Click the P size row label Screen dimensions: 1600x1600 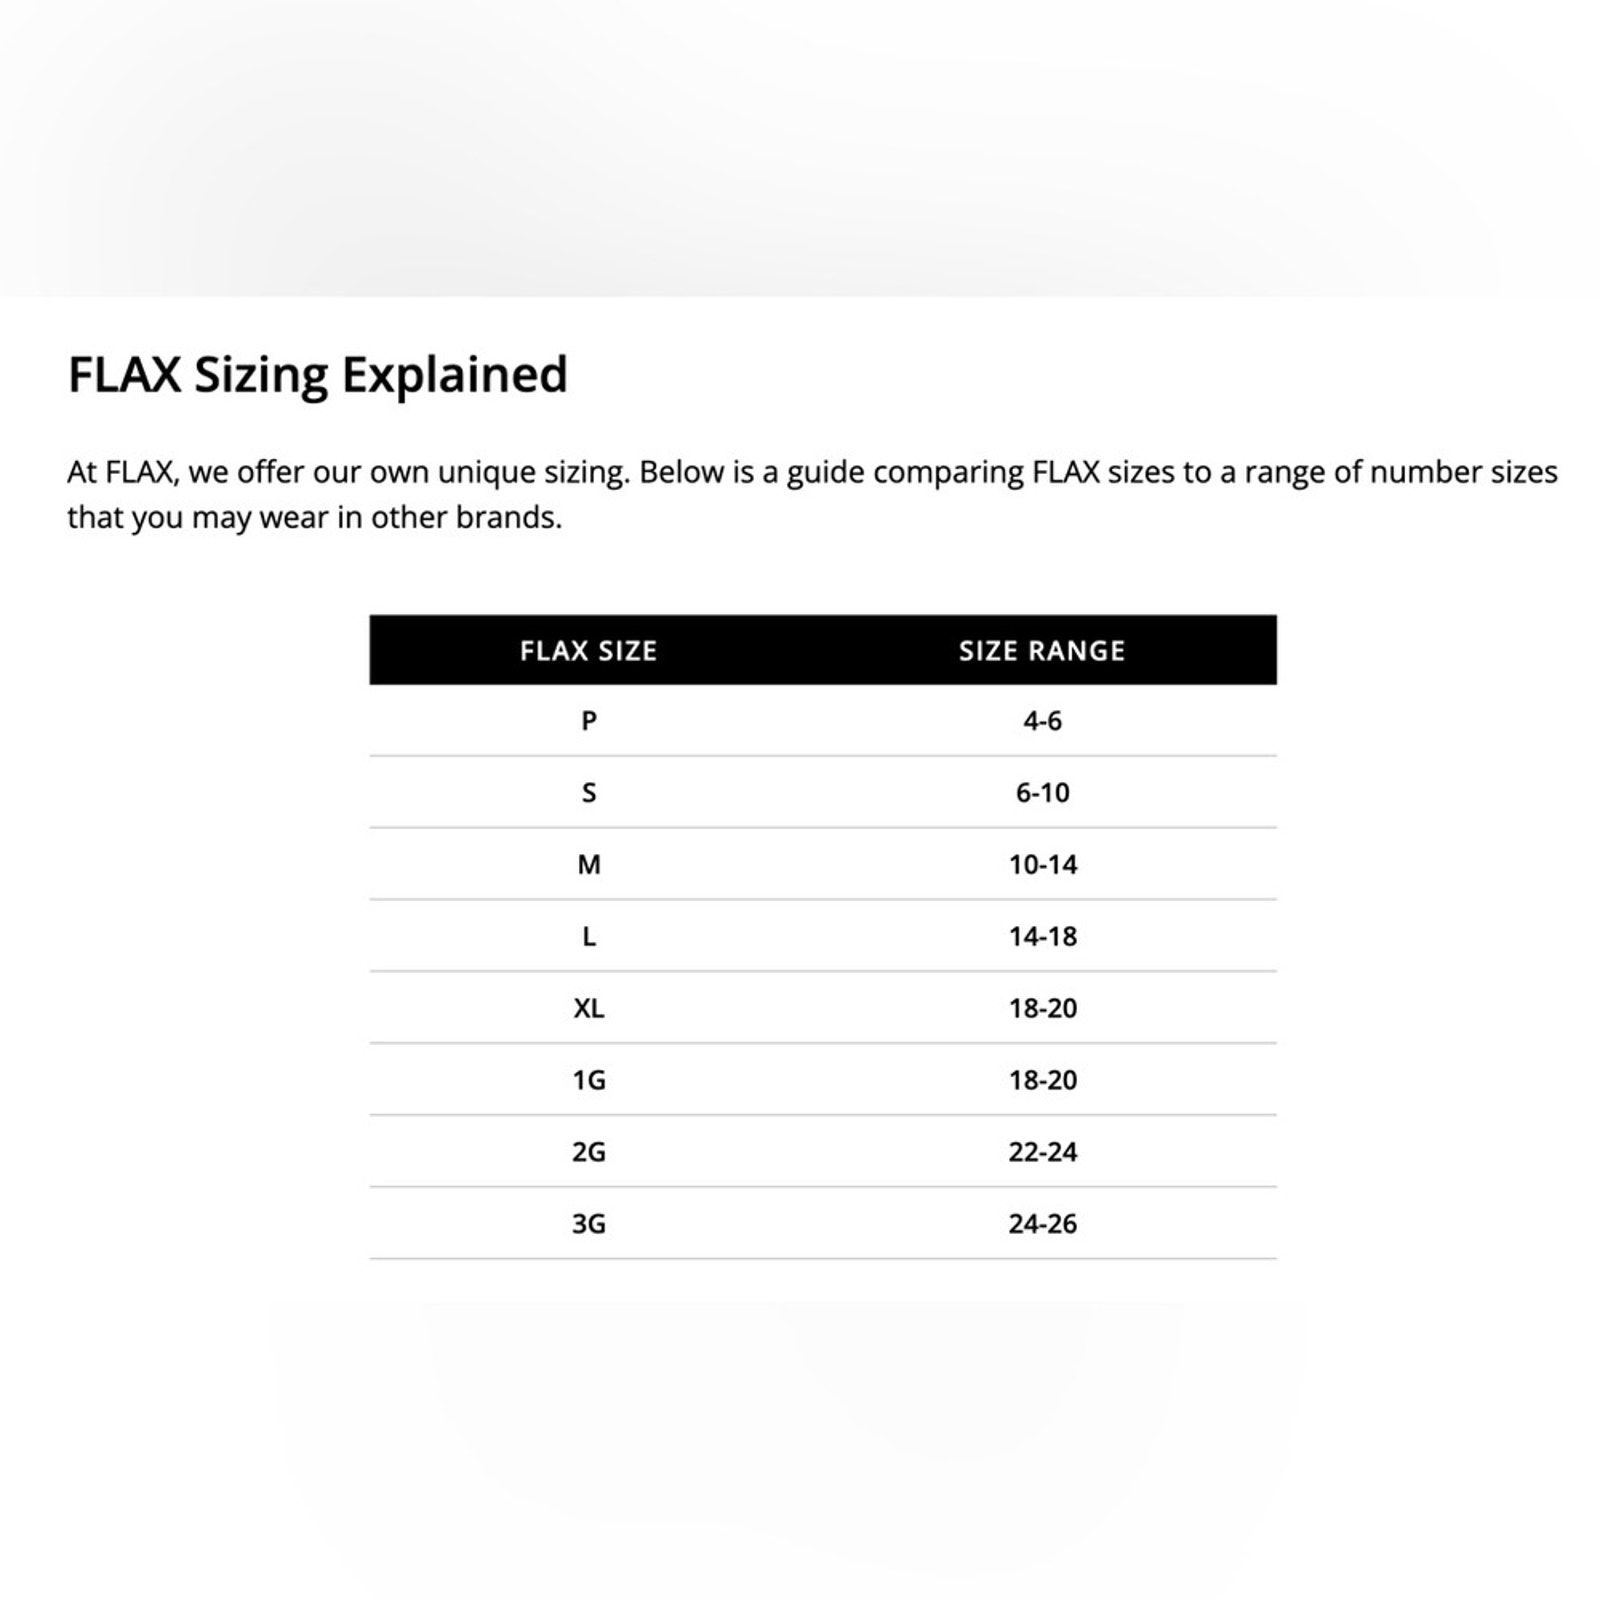(589, 720)
